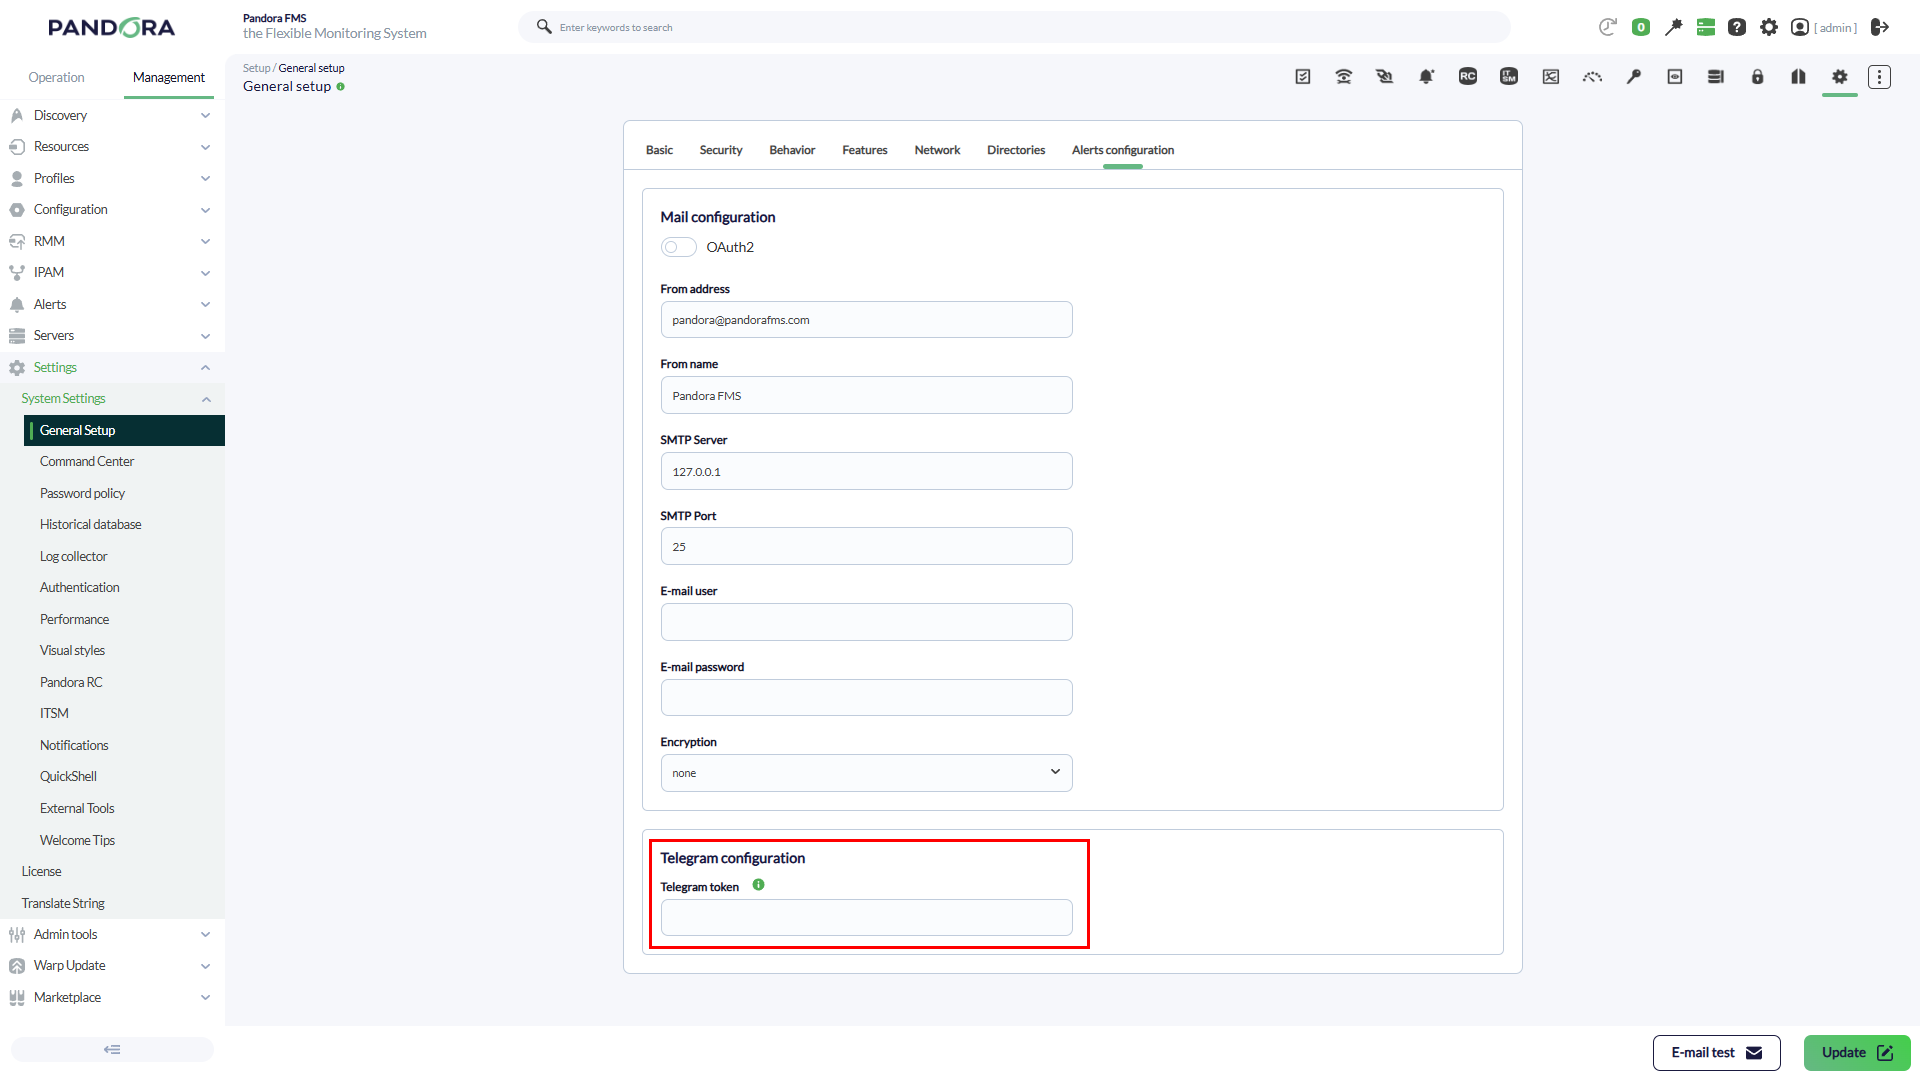
Task: Click the SMTP Port field
Action: pyautogui.click(x=866, y=547)
